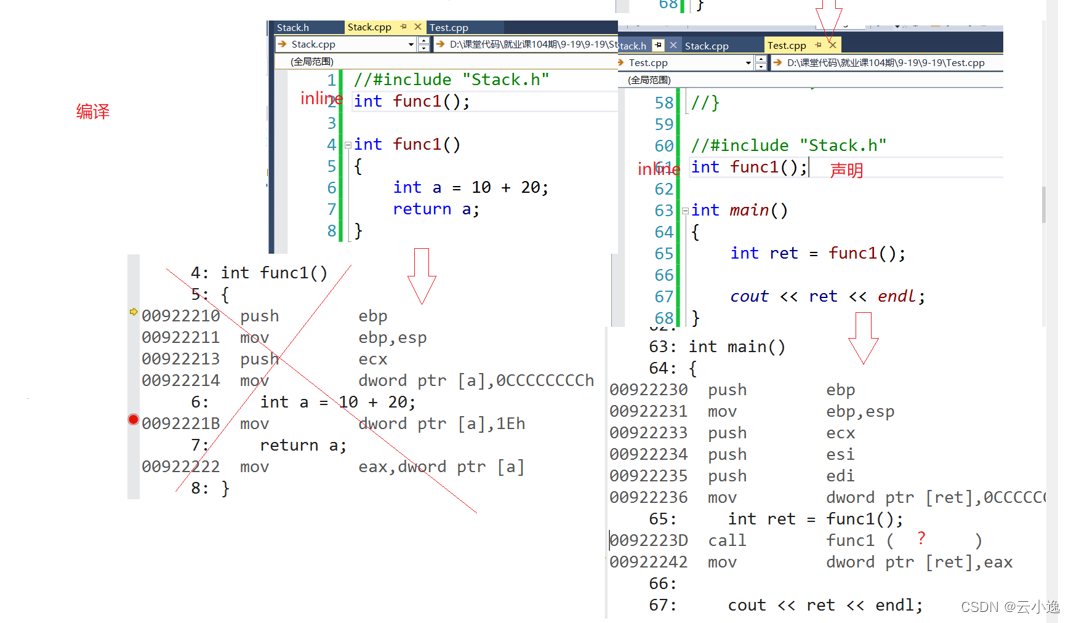Close the Stack.h tab in right editor
Viewport: 1076px width, 623px height.
point(673,45)
